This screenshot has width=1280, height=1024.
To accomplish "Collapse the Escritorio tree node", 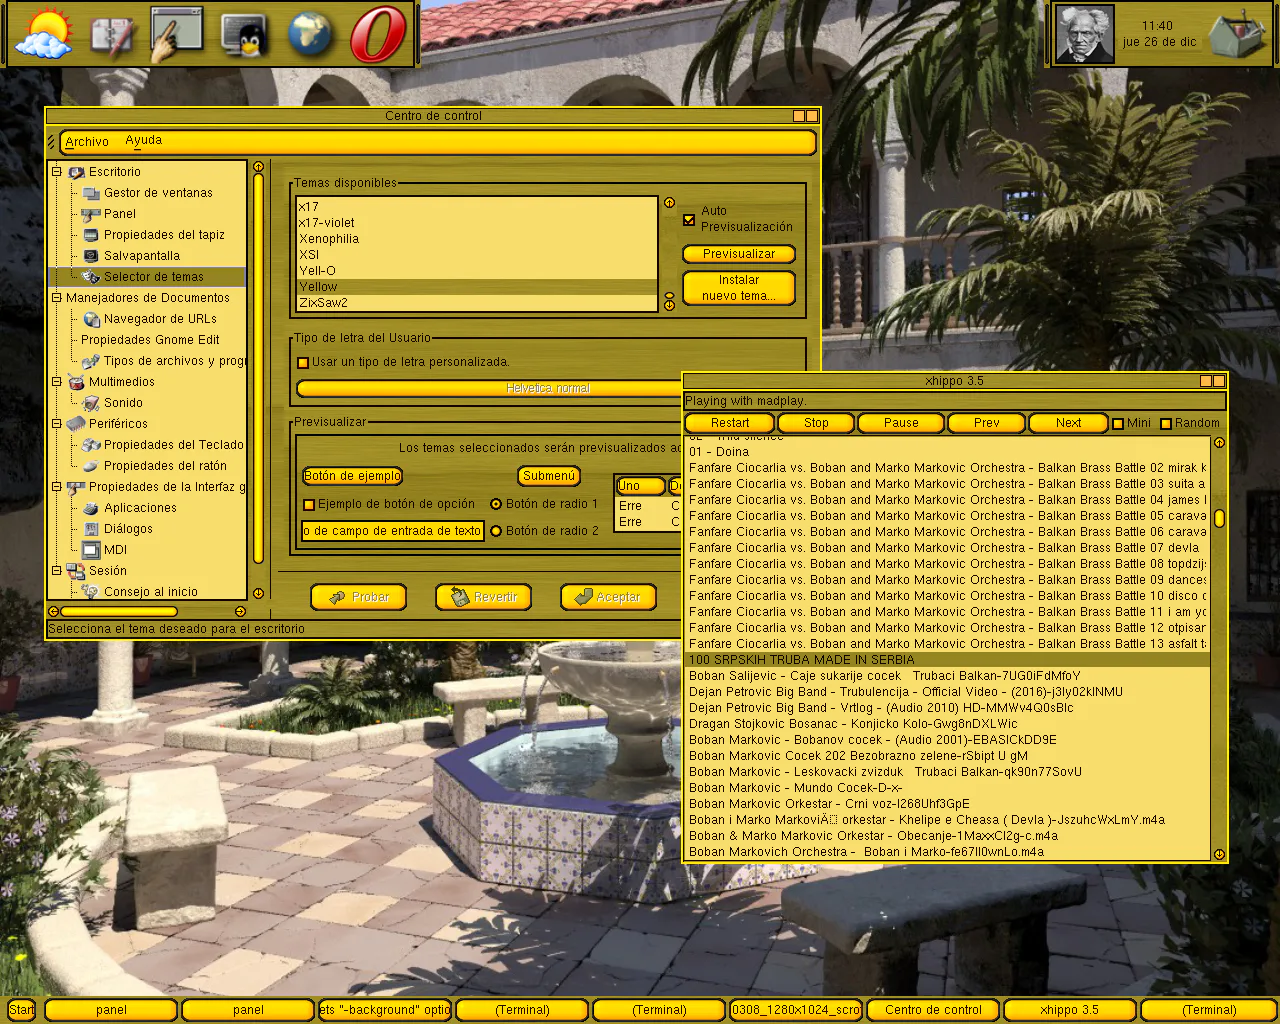I will 57,172.
